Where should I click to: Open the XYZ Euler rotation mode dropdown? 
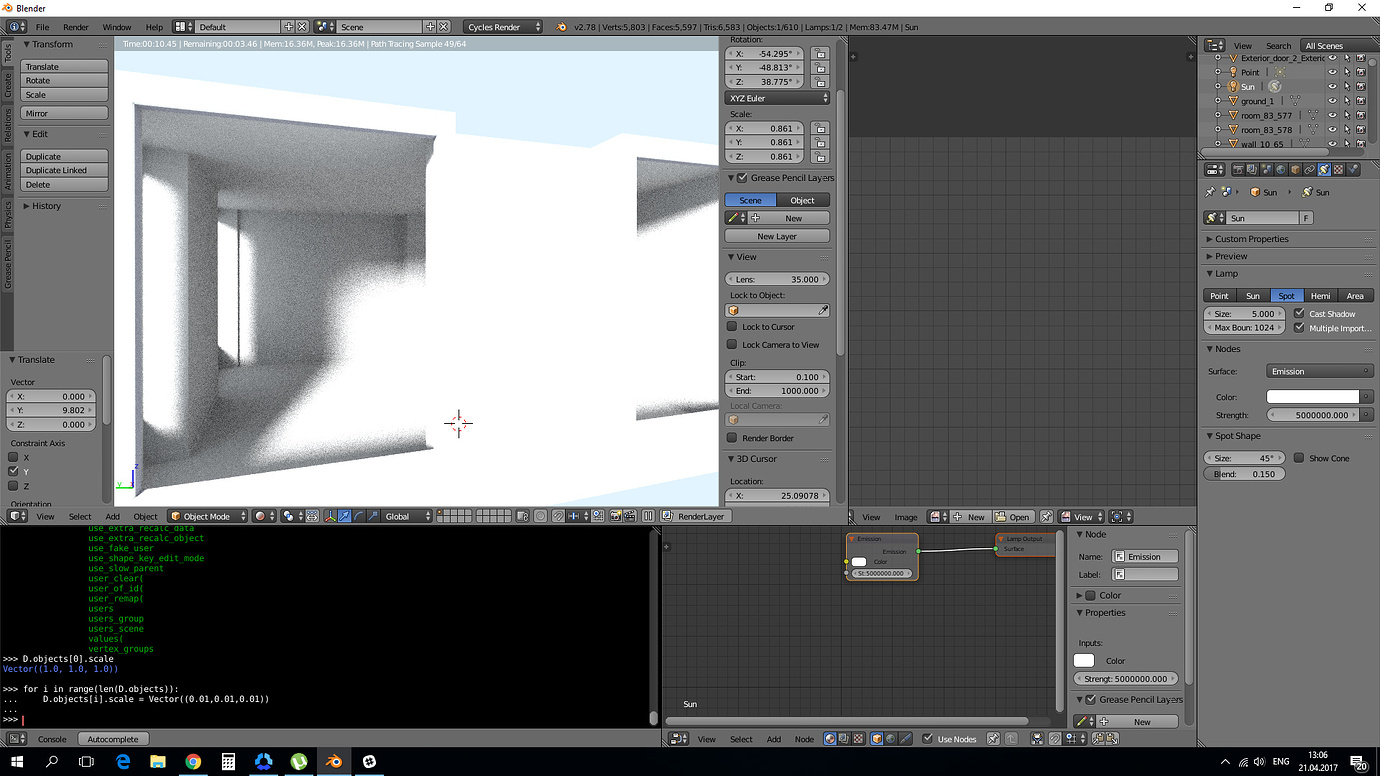click(777, 98)
